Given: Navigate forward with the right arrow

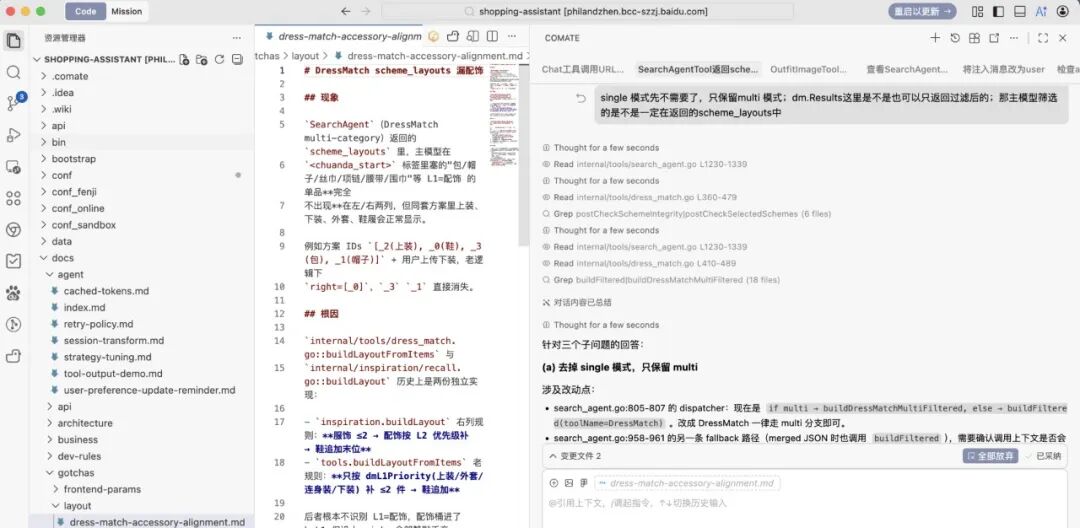Looking at the screenshot, I should 366,11.
